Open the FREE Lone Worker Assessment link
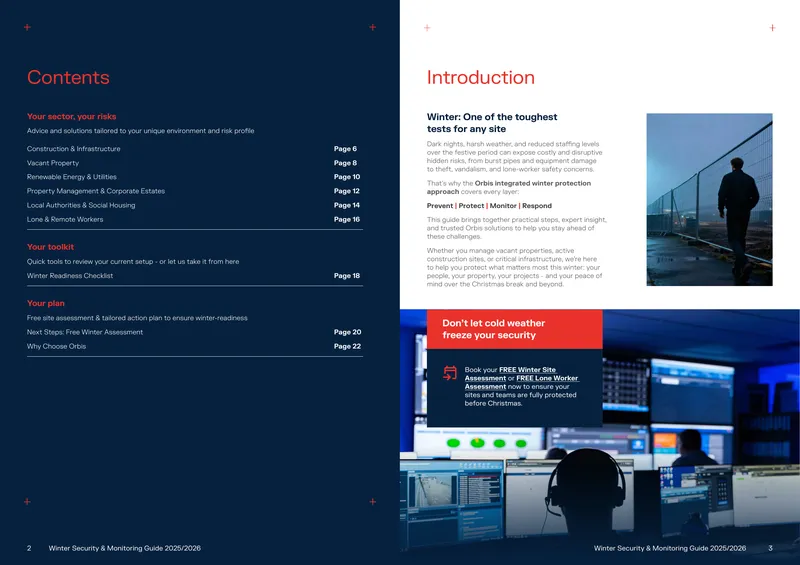This screenshot has height=565, width=800. [521, 382]
